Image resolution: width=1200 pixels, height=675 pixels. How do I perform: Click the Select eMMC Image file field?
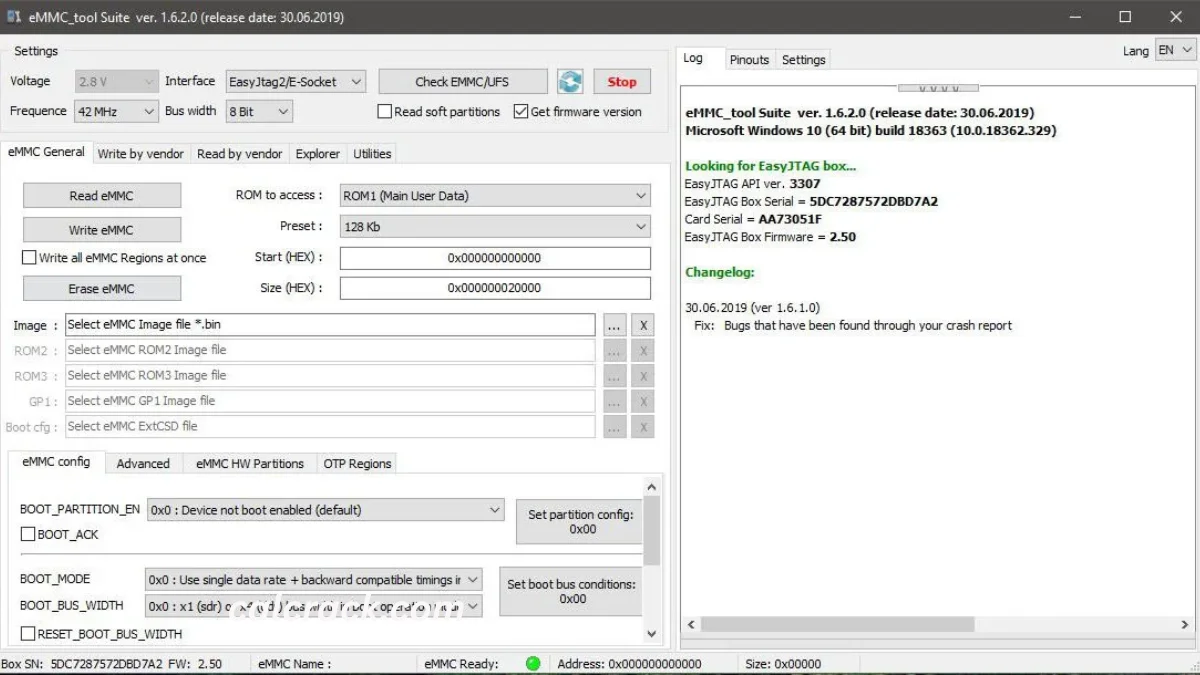coord(330,325)
